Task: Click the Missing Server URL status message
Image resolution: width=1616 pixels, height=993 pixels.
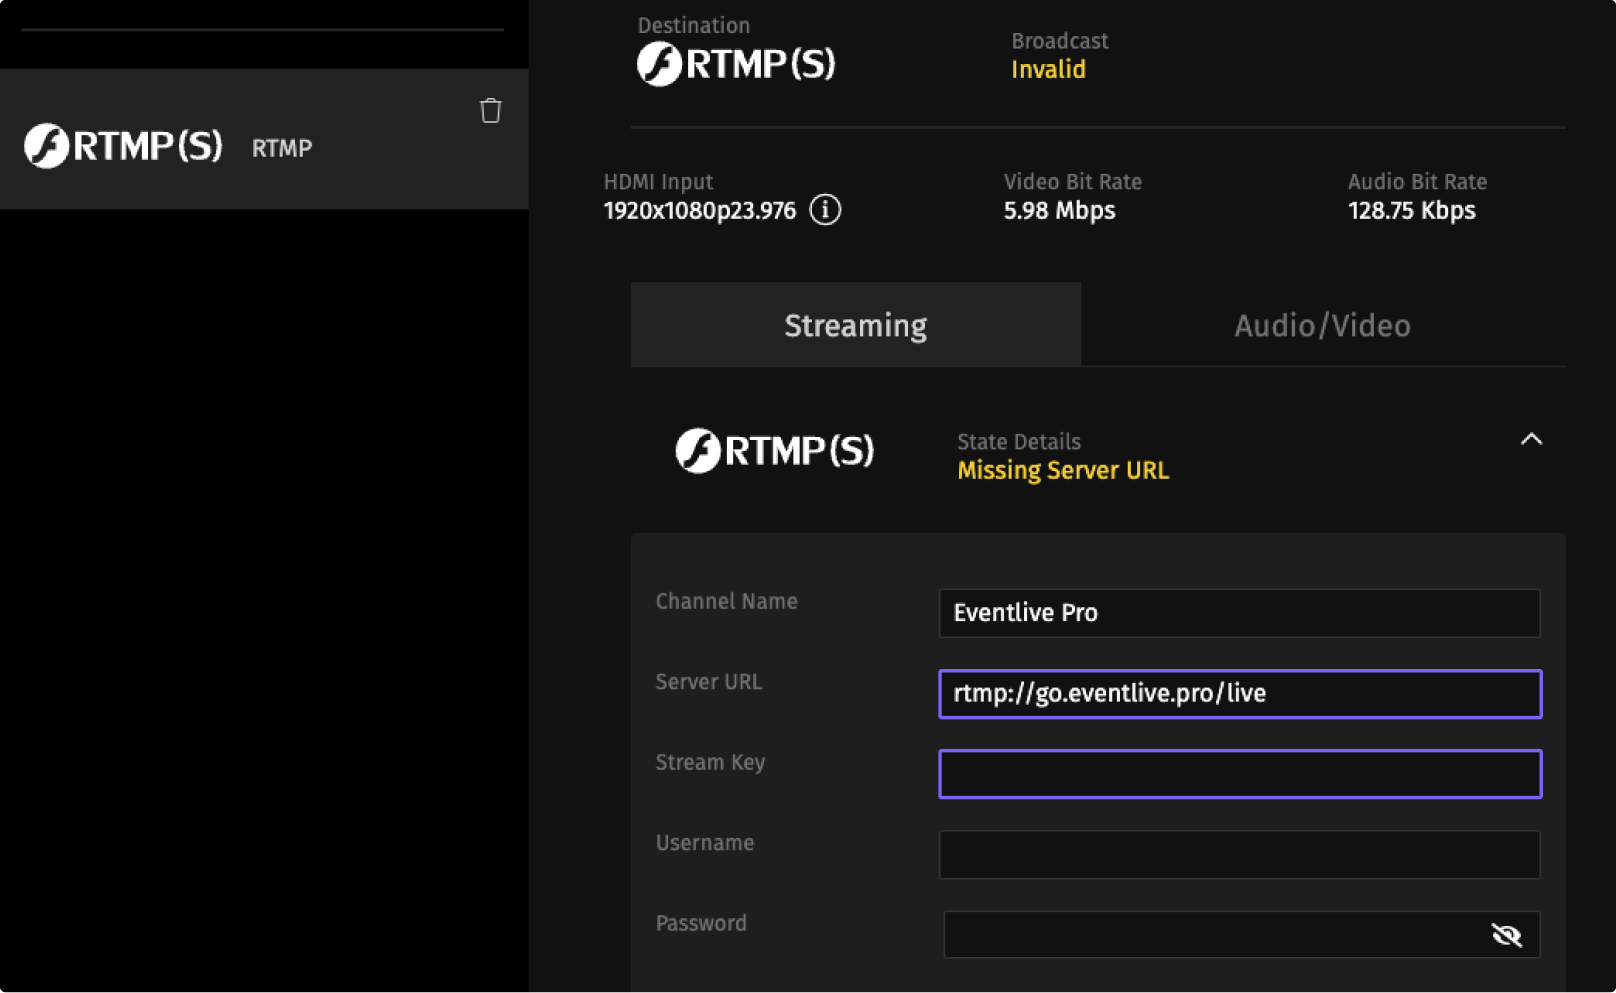Action: pyautogui.click(x=1062, y=471)
